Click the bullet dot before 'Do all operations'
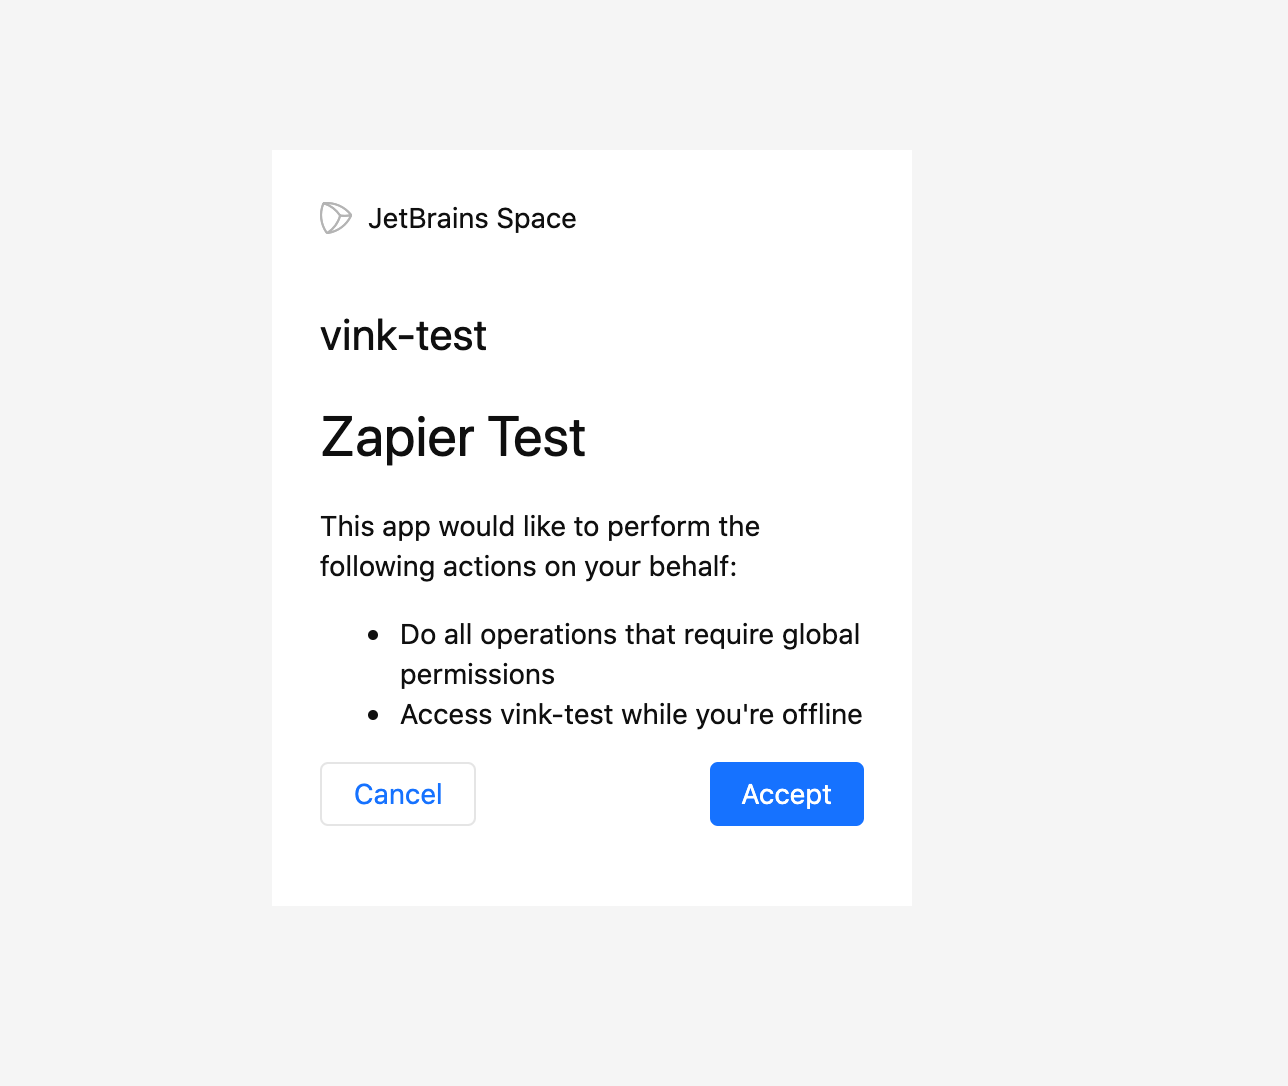The height and width of the screenshot is (1086, 1288). coord(373,635)
